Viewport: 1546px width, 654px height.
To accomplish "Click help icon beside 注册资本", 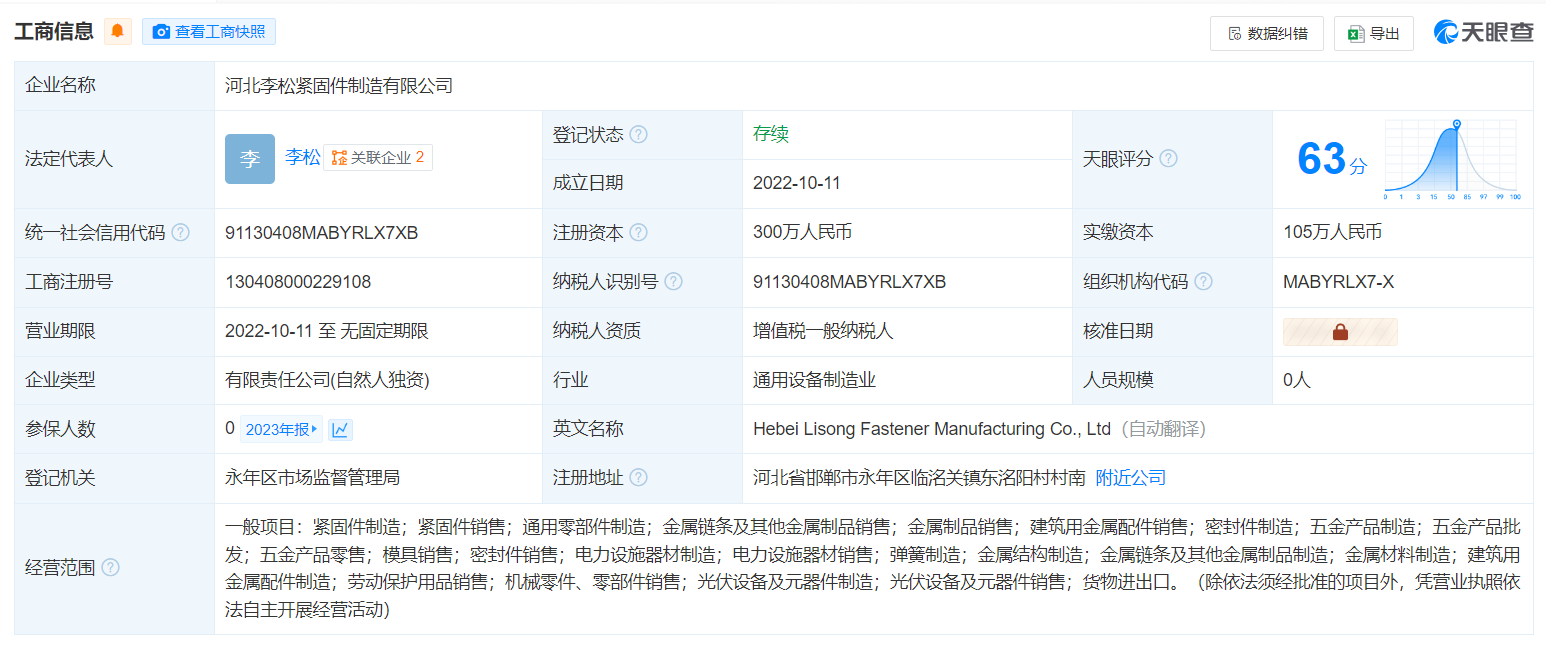I will [x=638, y=233].
